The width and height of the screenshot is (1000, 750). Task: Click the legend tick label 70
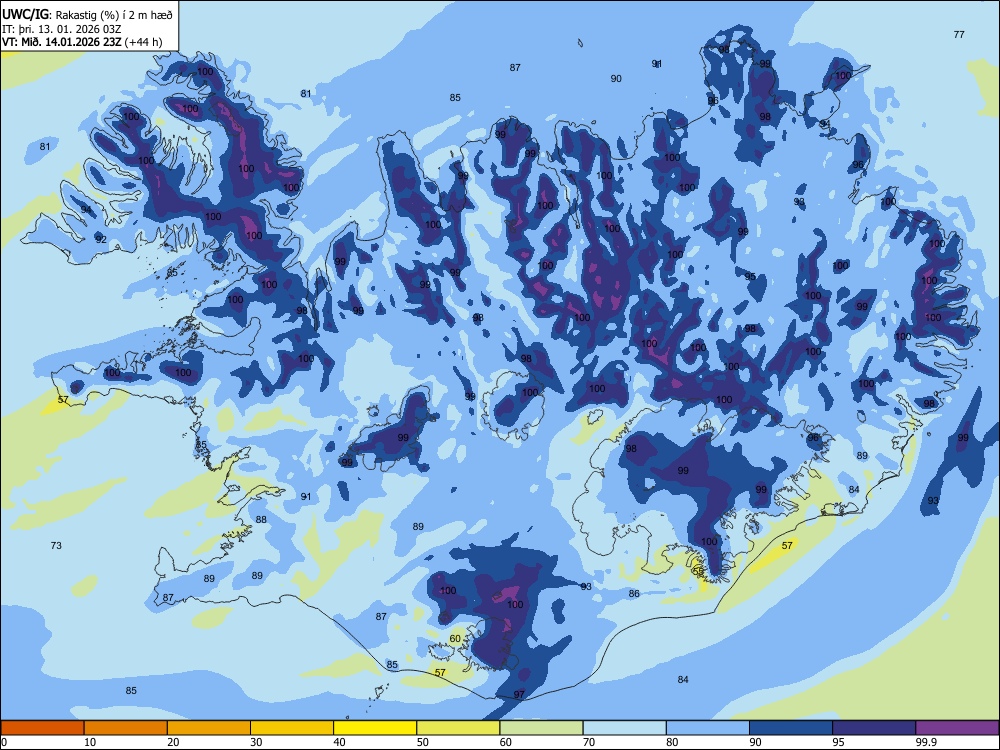tap(589, 742)
